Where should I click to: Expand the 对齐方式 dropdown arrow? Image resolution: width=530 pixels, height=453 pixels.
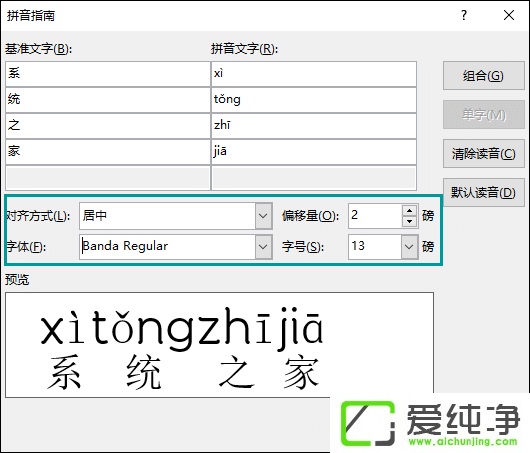coord(263,216)
